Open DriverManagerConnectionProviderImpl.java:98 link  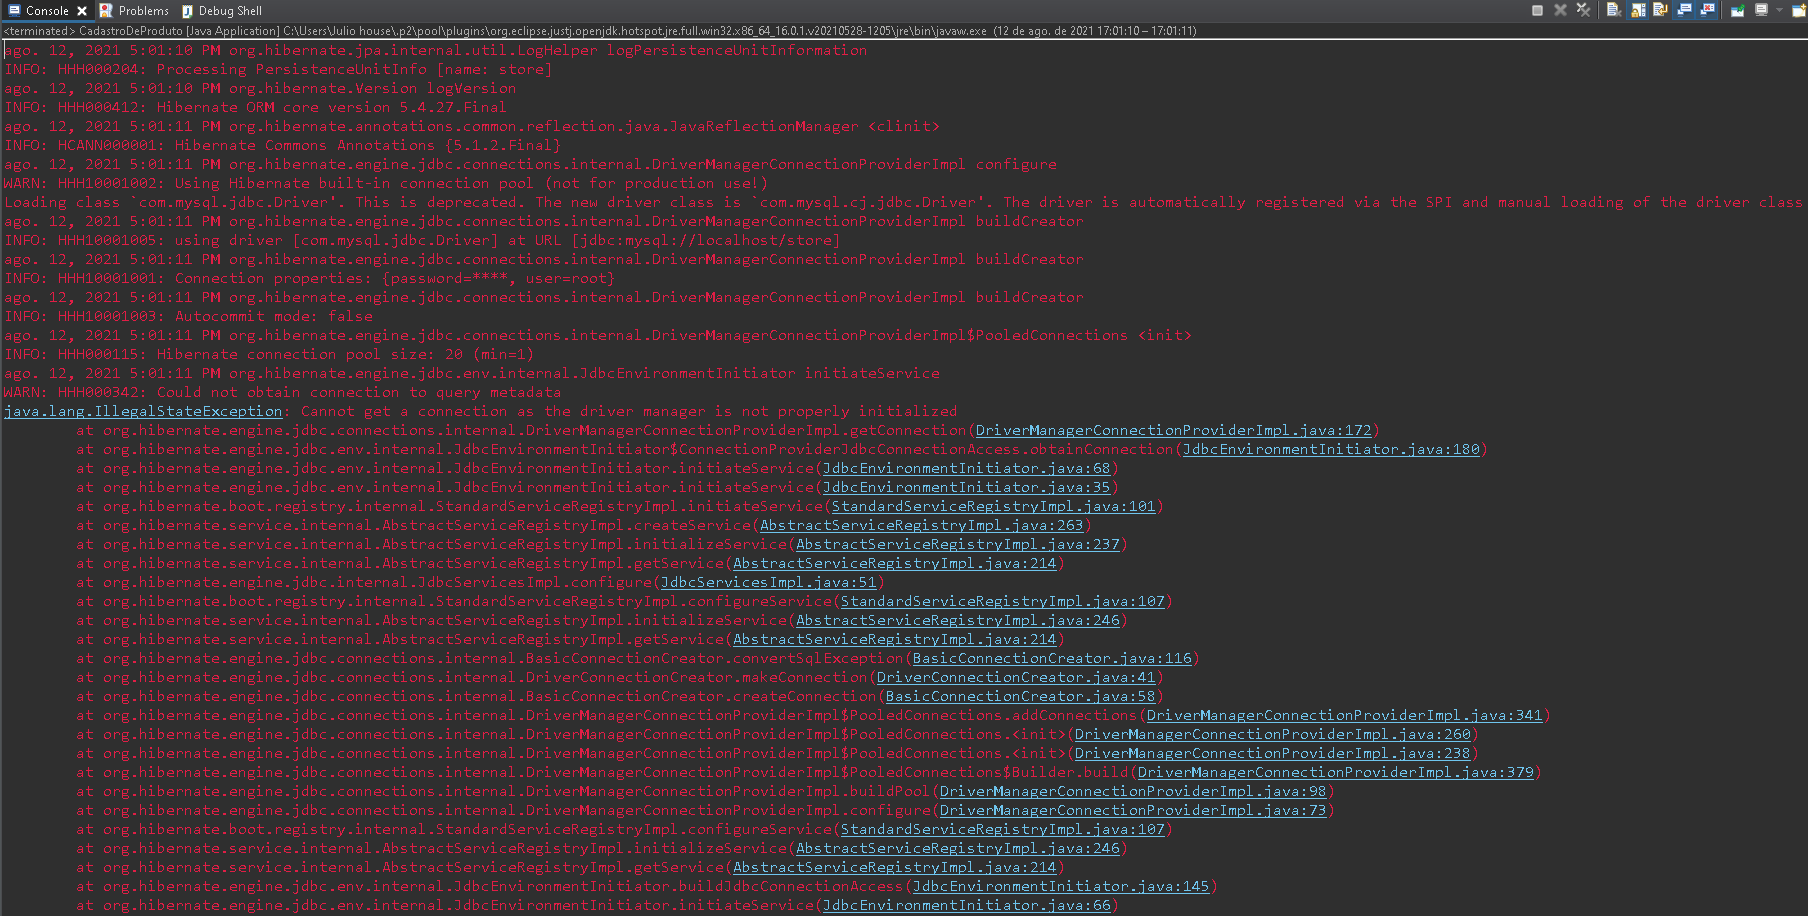(1132, 791)
